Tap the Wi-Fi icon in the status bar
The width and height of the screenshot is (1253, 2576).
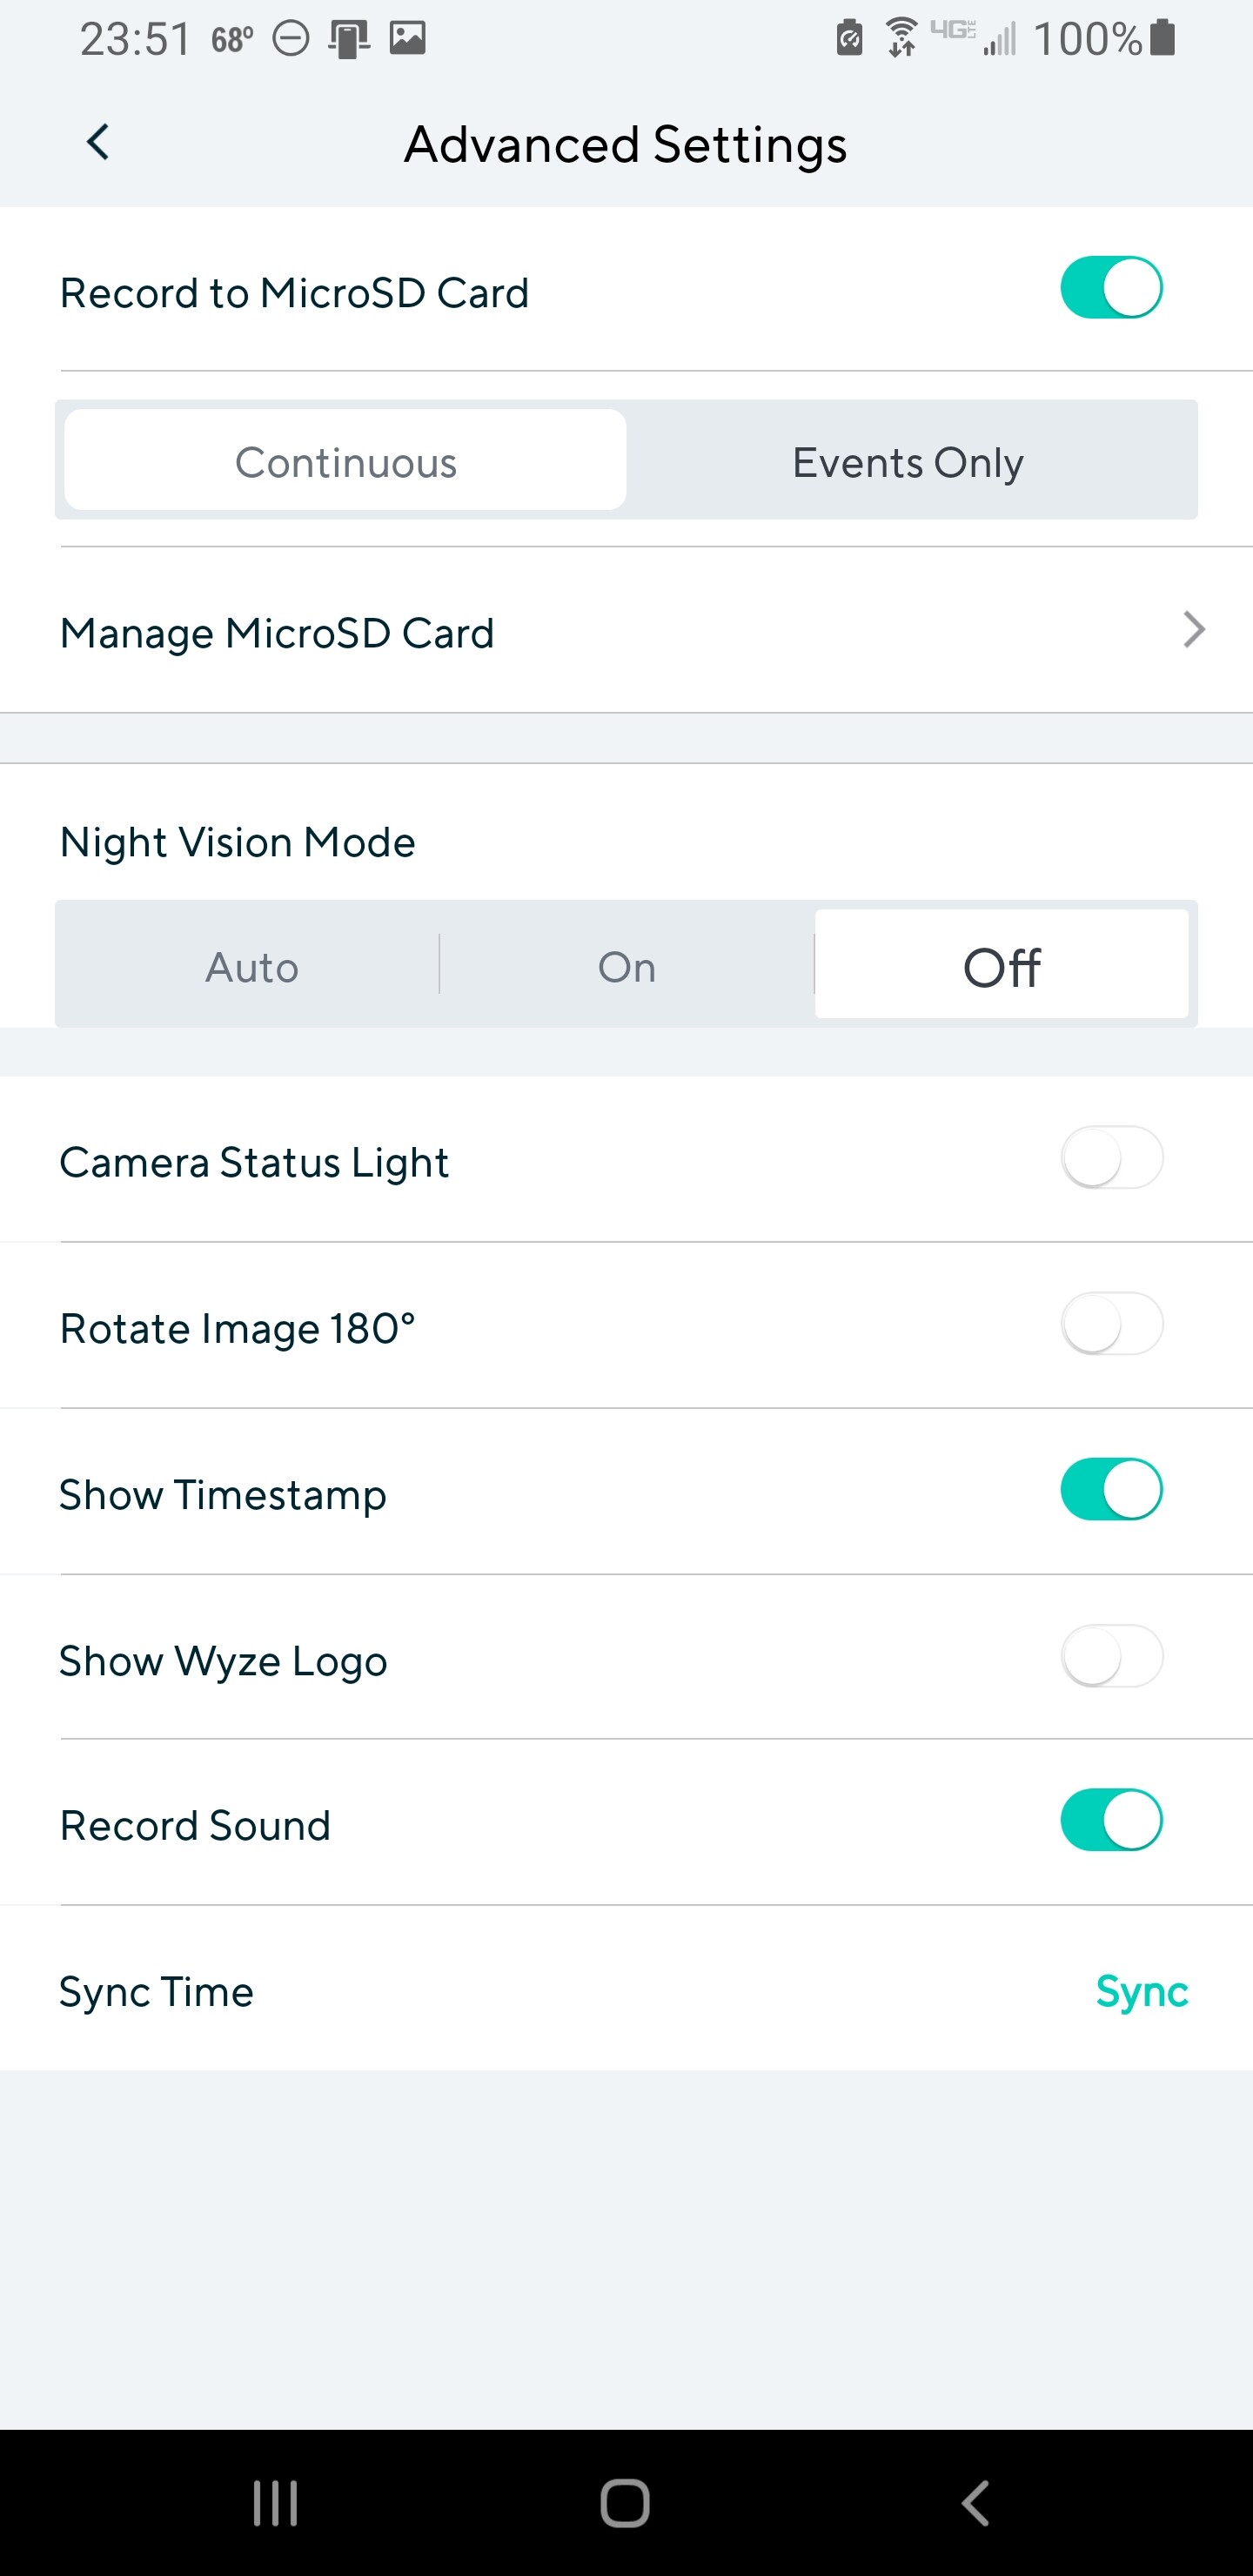pos(901,38)
